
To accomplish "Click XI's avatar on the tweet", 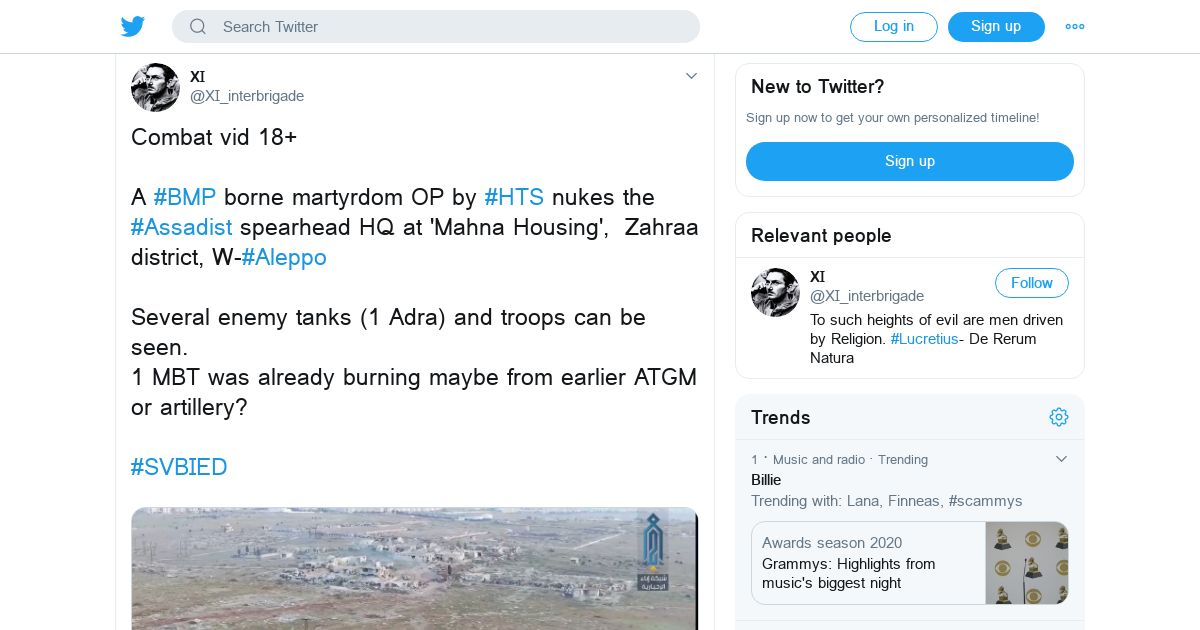I will coord(155,87).
